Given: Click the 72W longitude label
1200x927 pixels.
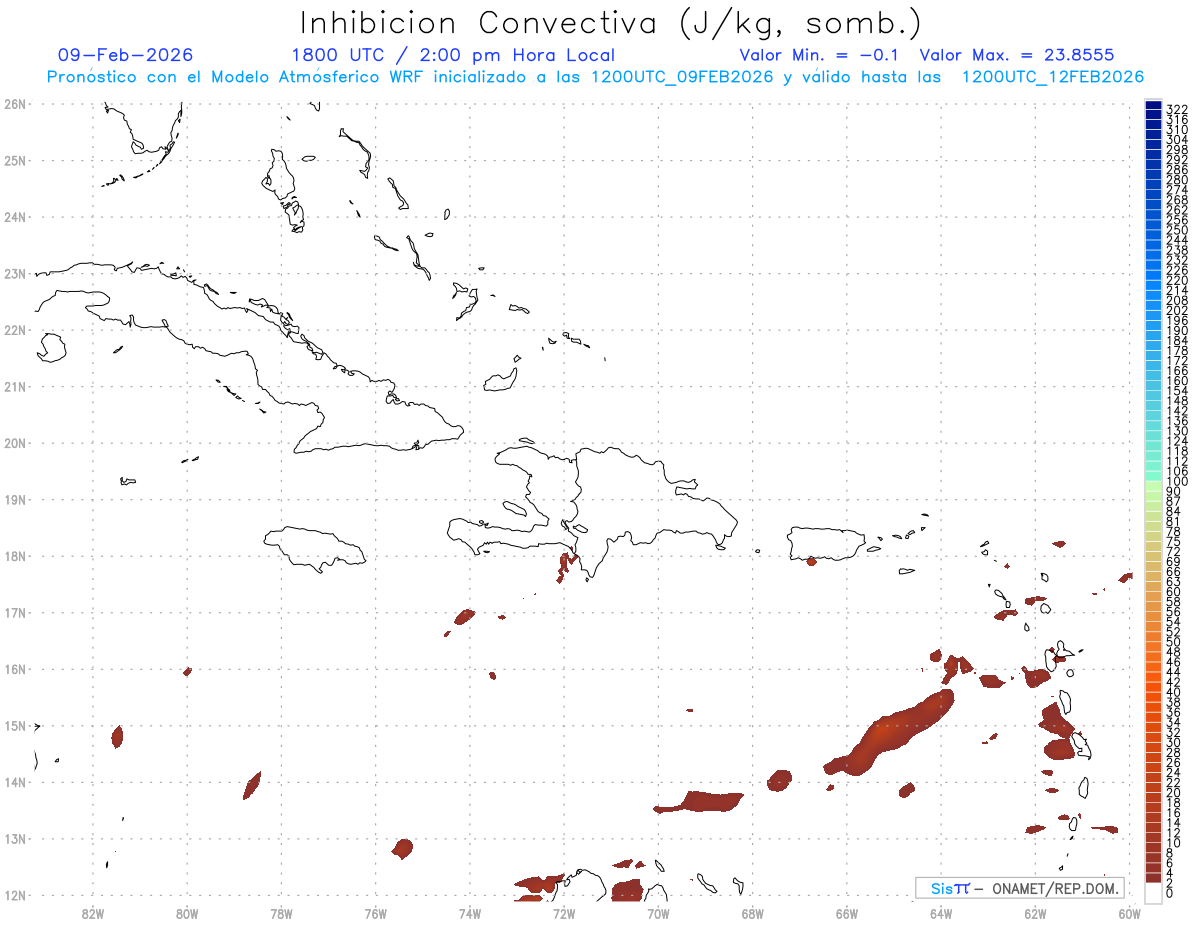Looking at the screenshot, I should 564,913.
